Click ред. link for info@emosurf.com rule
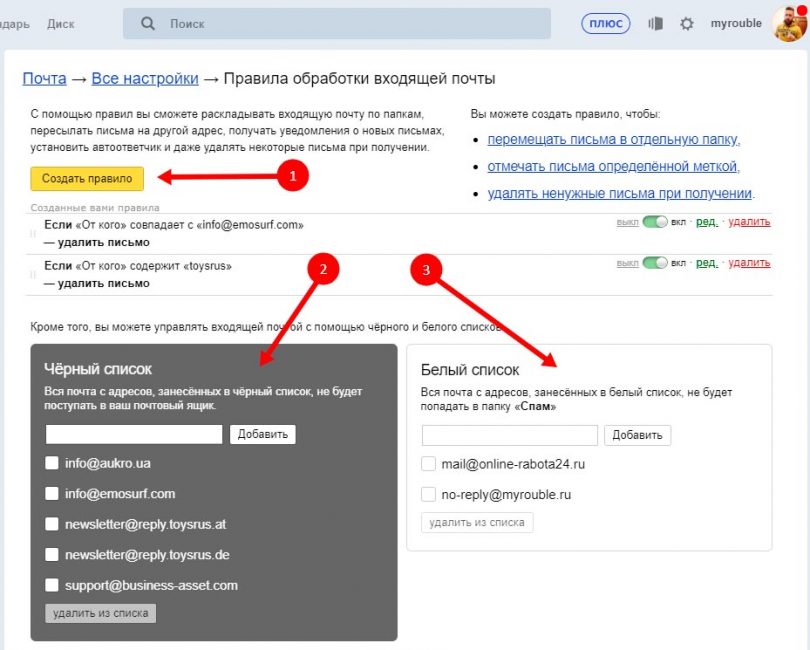Image resolution: width=810 pixels, height=650 pixels. [706, 222]
